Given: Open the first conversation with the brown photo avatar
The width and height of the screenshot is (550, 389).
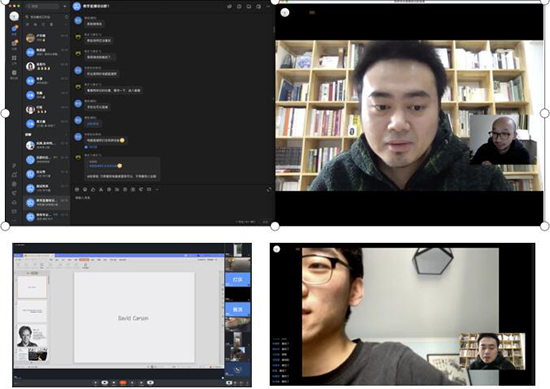Looking at the screenshot, I should pos(46,38).
